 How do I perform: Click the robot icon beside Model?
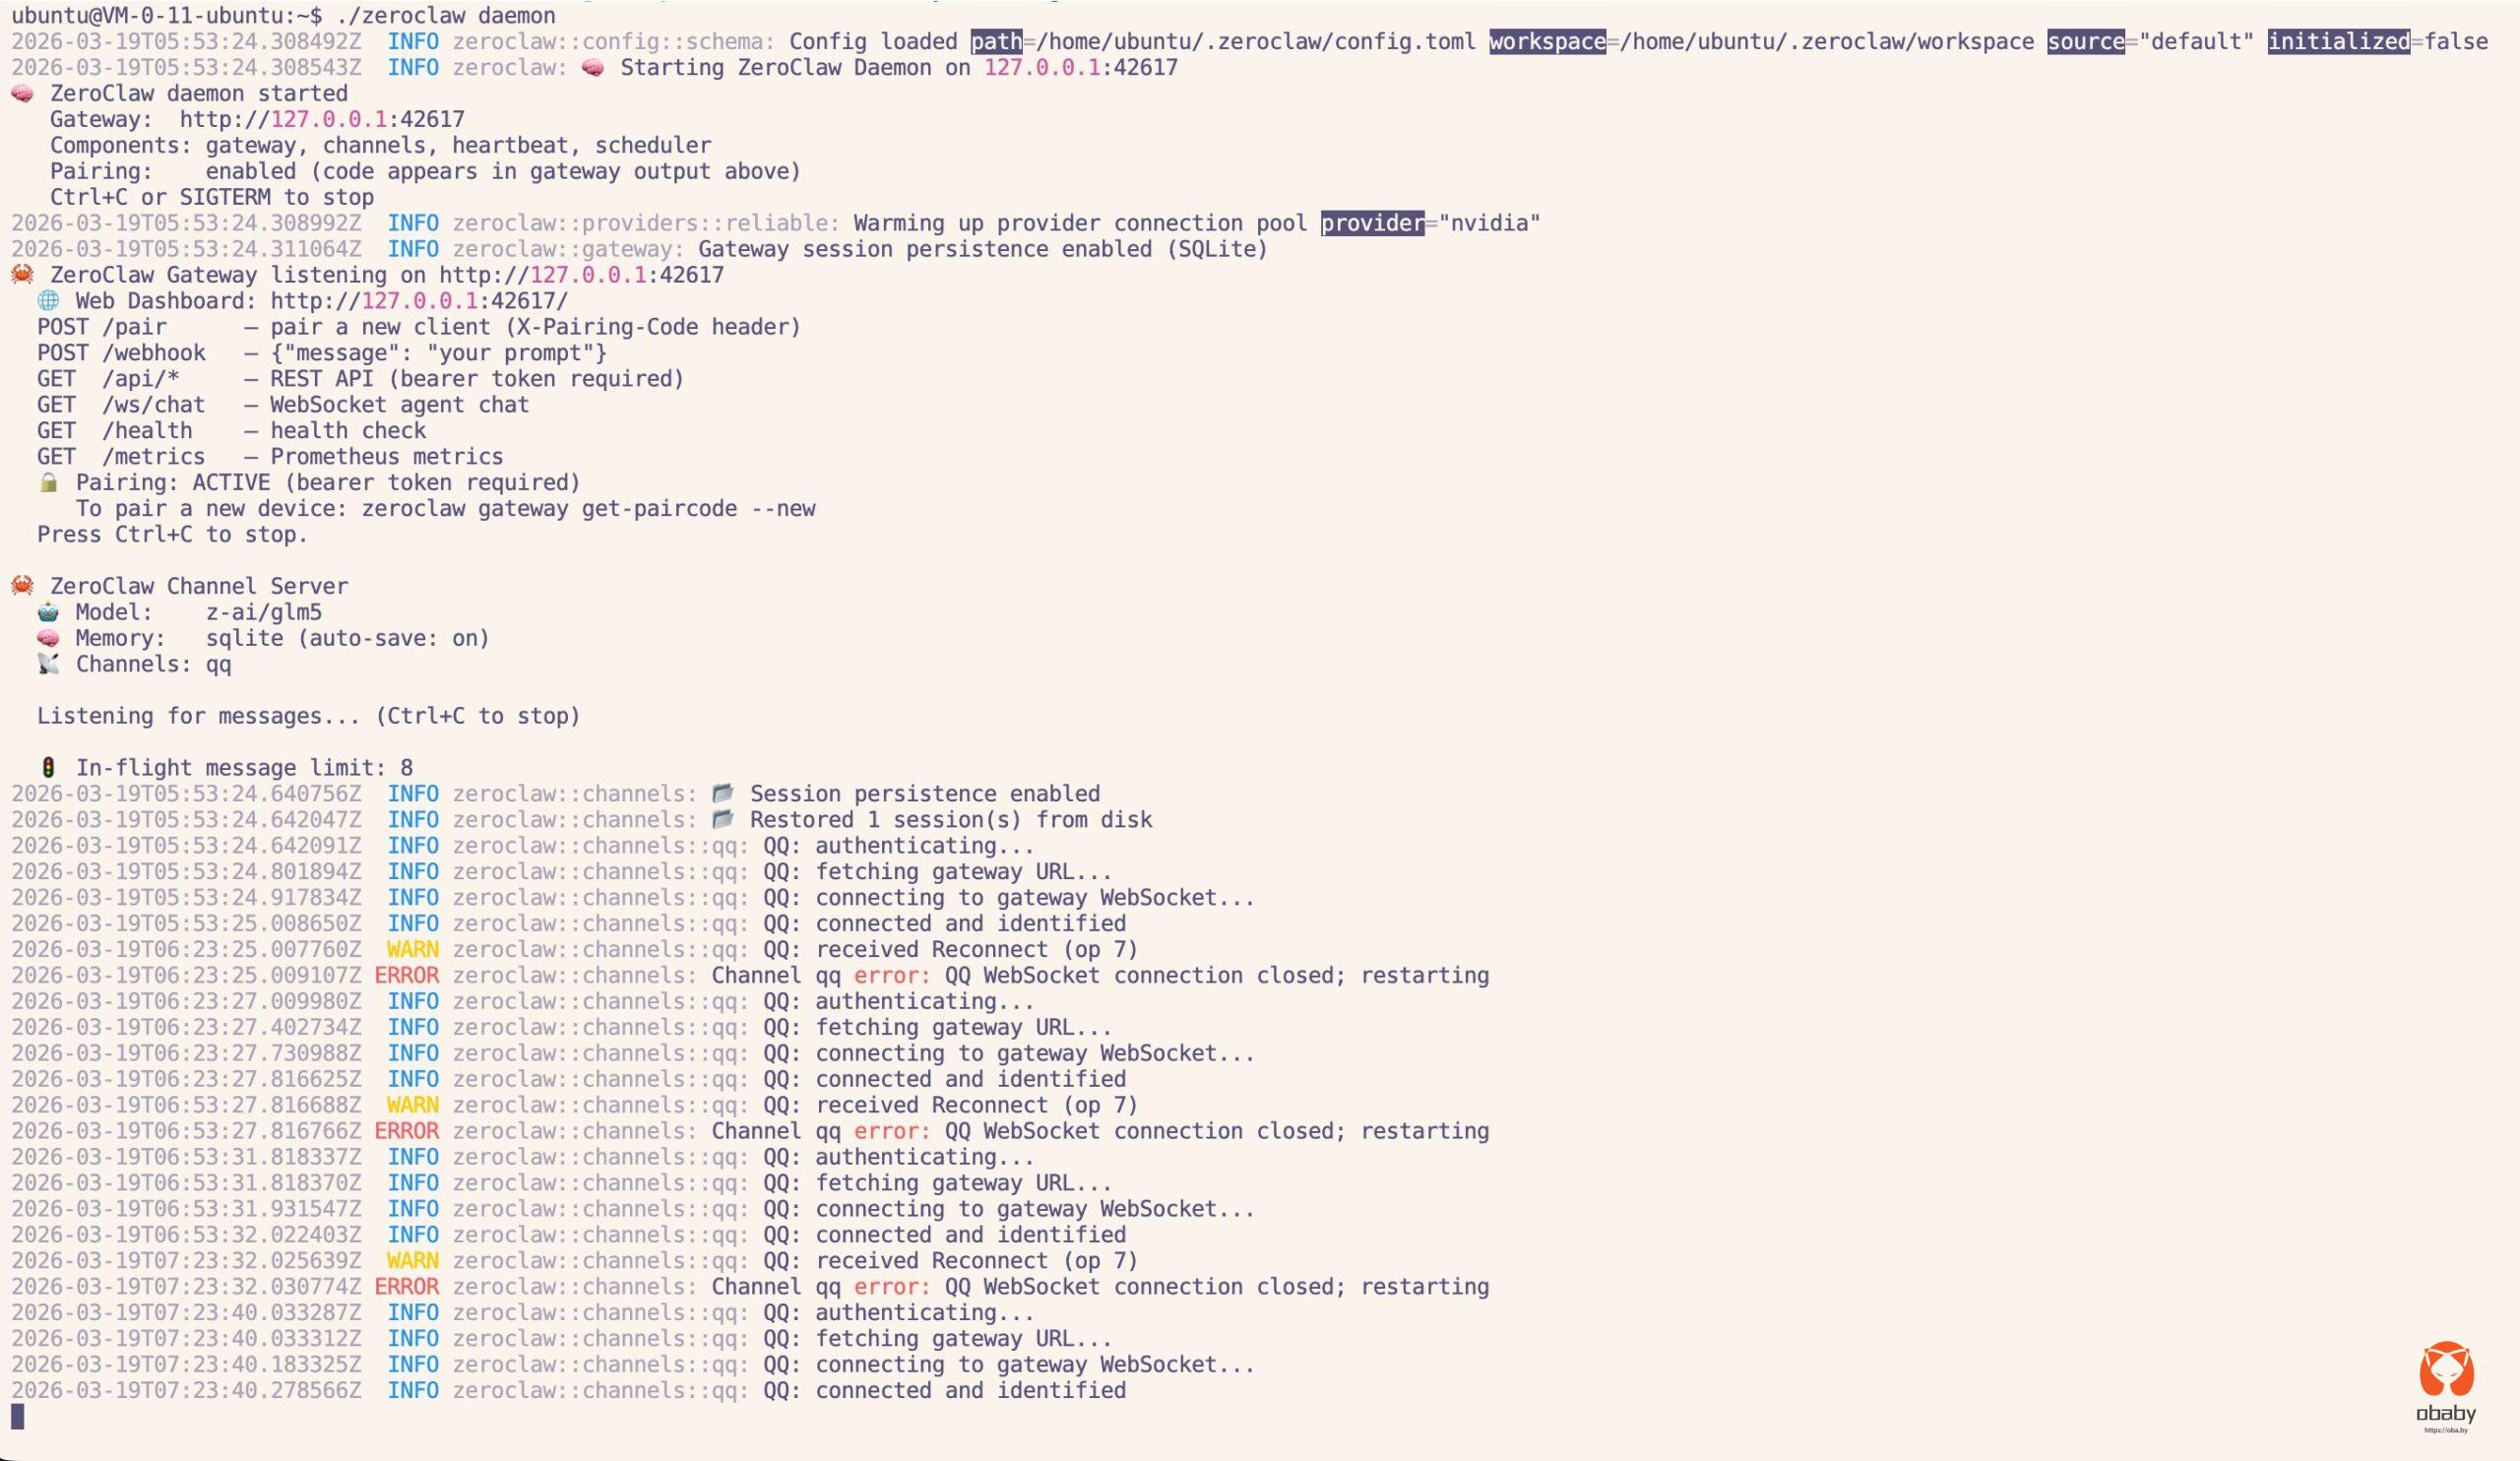pyautogui.click(x=48, y=612)
